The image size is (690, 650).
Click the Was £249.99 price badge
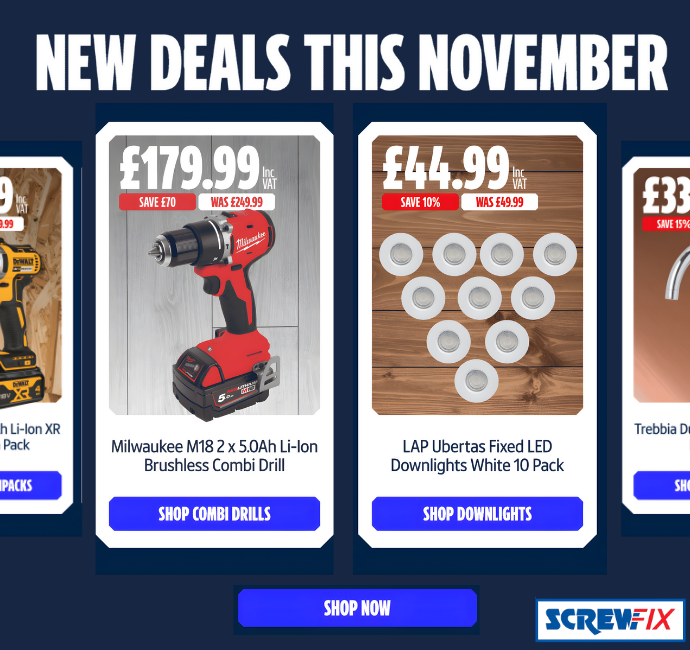(236, 202)
